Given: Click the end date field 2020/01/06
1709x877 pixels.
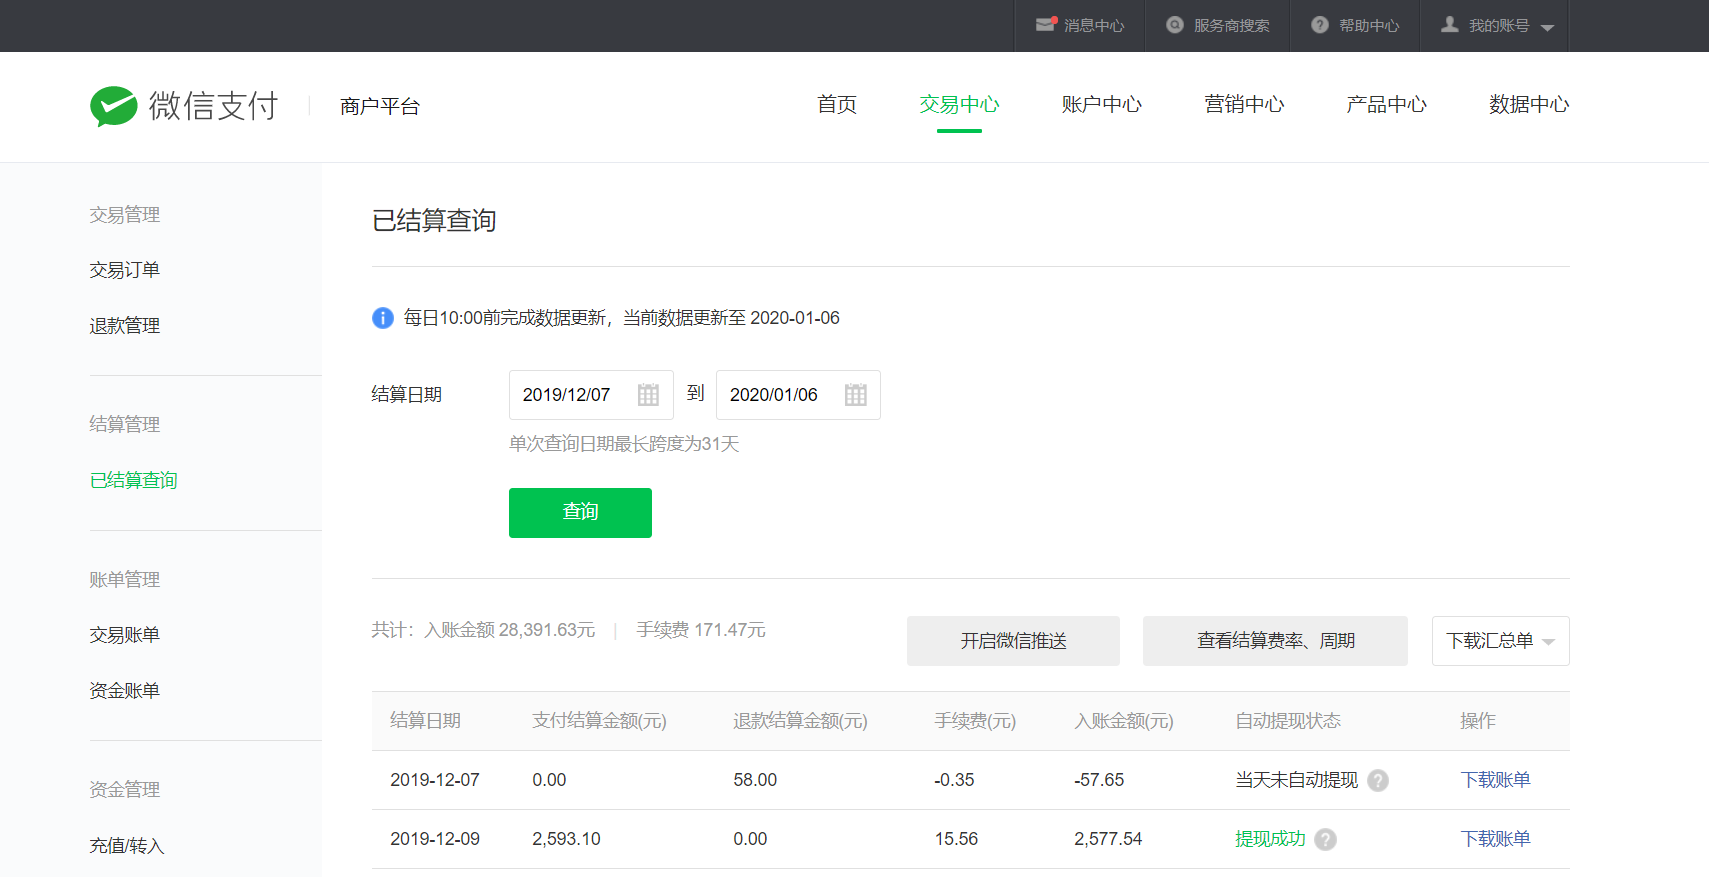Looking at the screenshot, I should (x=798, y=395).
